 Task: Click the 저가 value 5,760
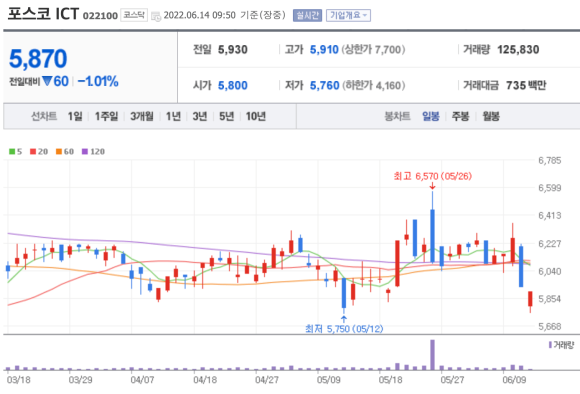pos(324,85)
